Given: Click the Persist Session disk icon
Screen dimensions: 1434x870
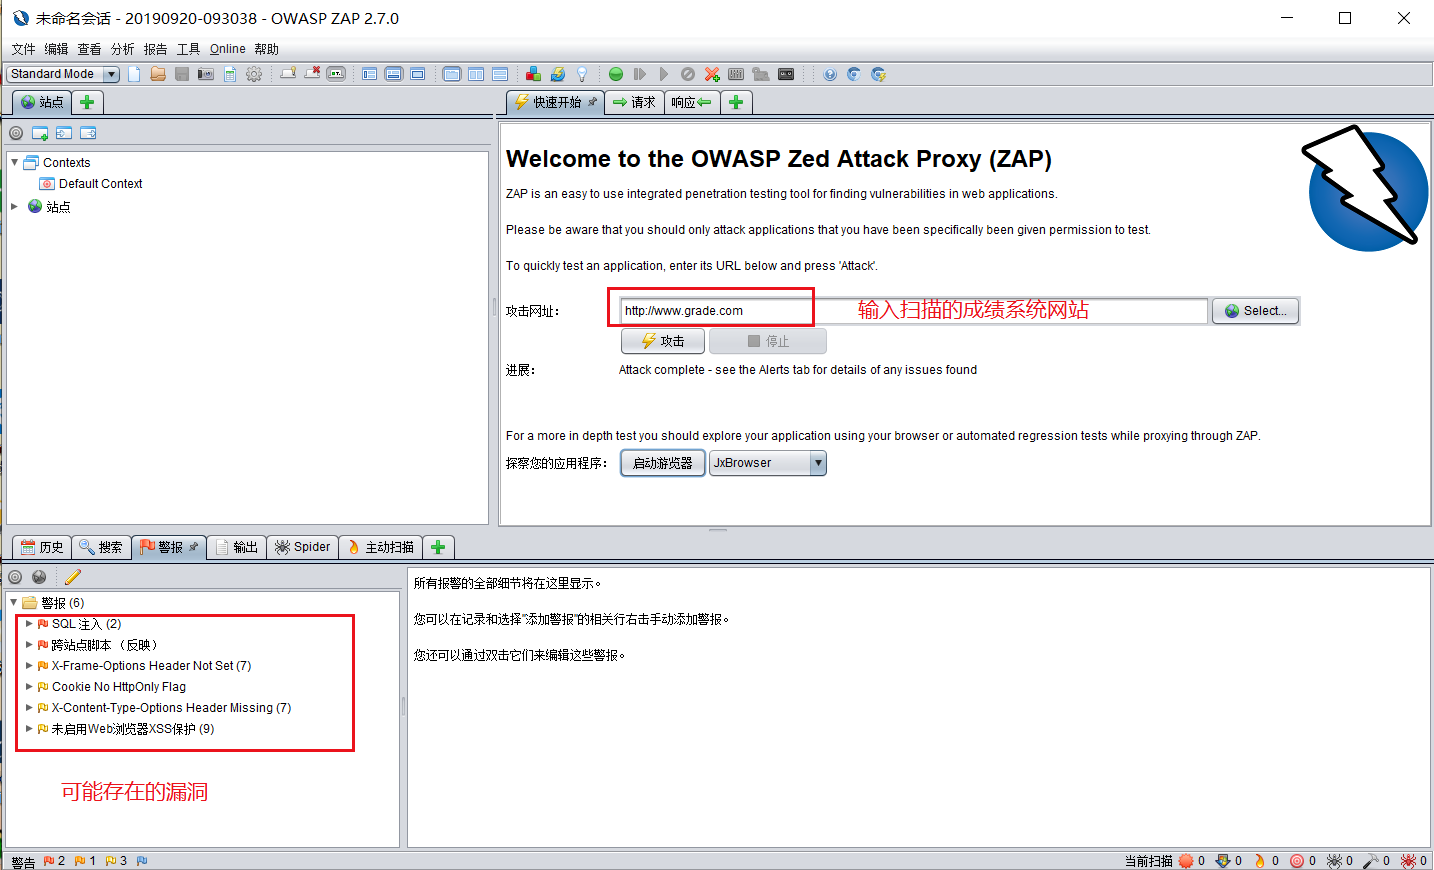Looking at the screenshot, I should (x=182, y=74).
